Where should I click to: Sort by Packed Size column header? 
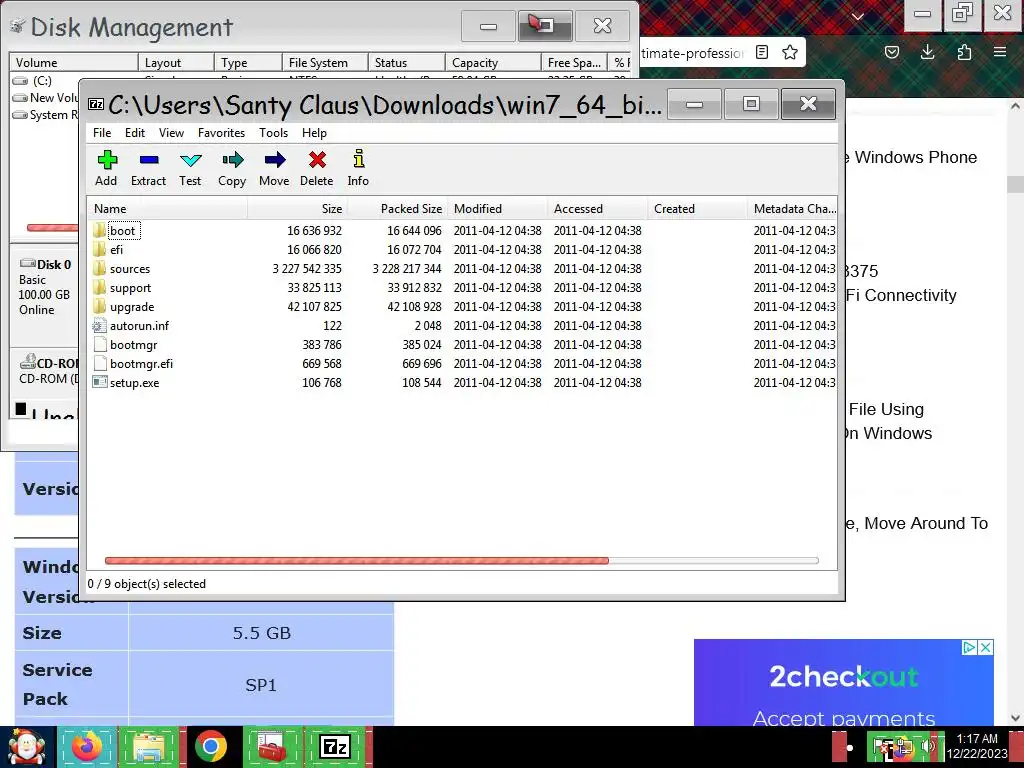(x=398, y=208)
